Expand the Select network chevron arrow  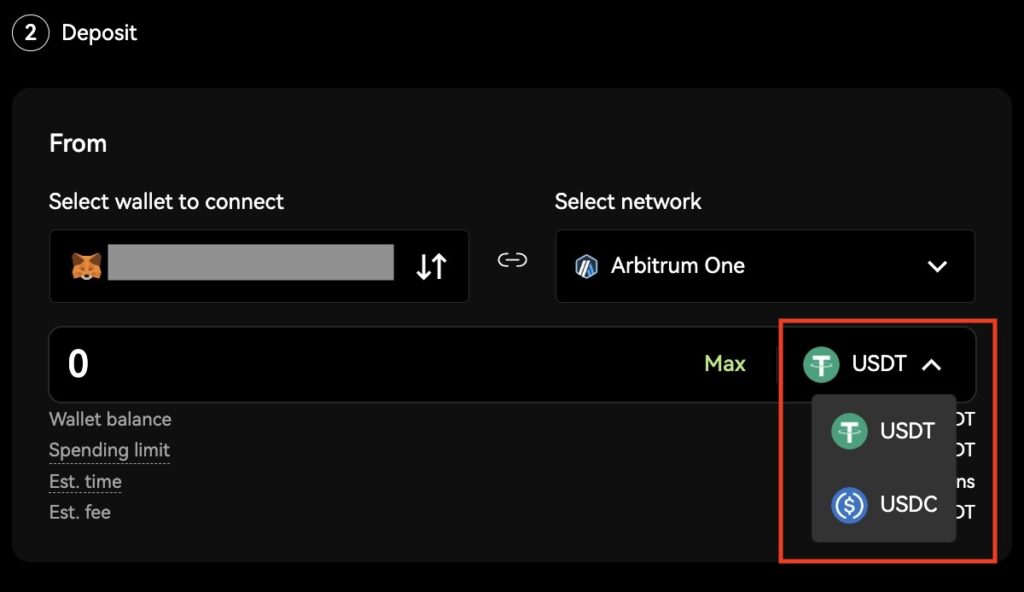tap(937, 266)
